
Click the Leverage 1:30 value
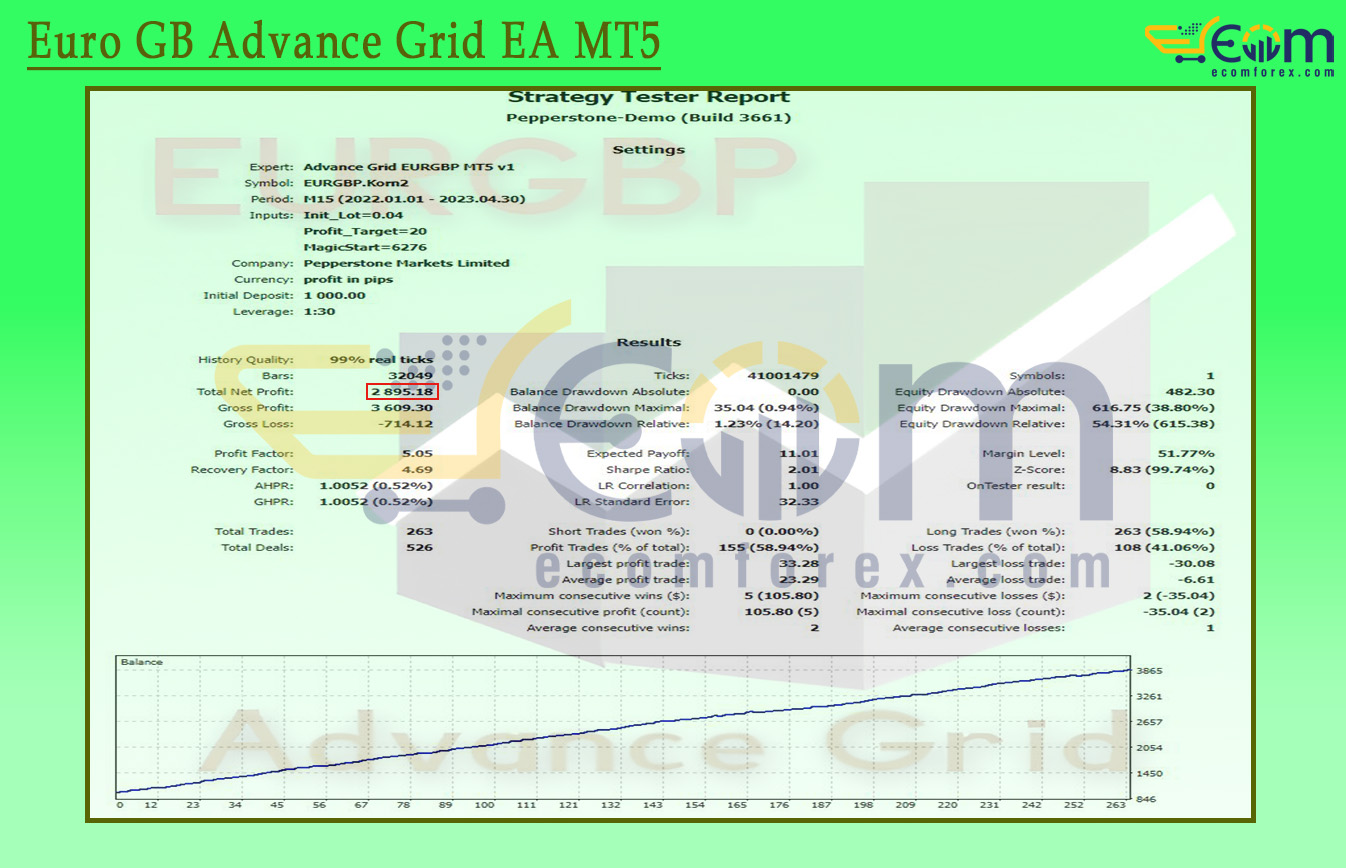318,311
